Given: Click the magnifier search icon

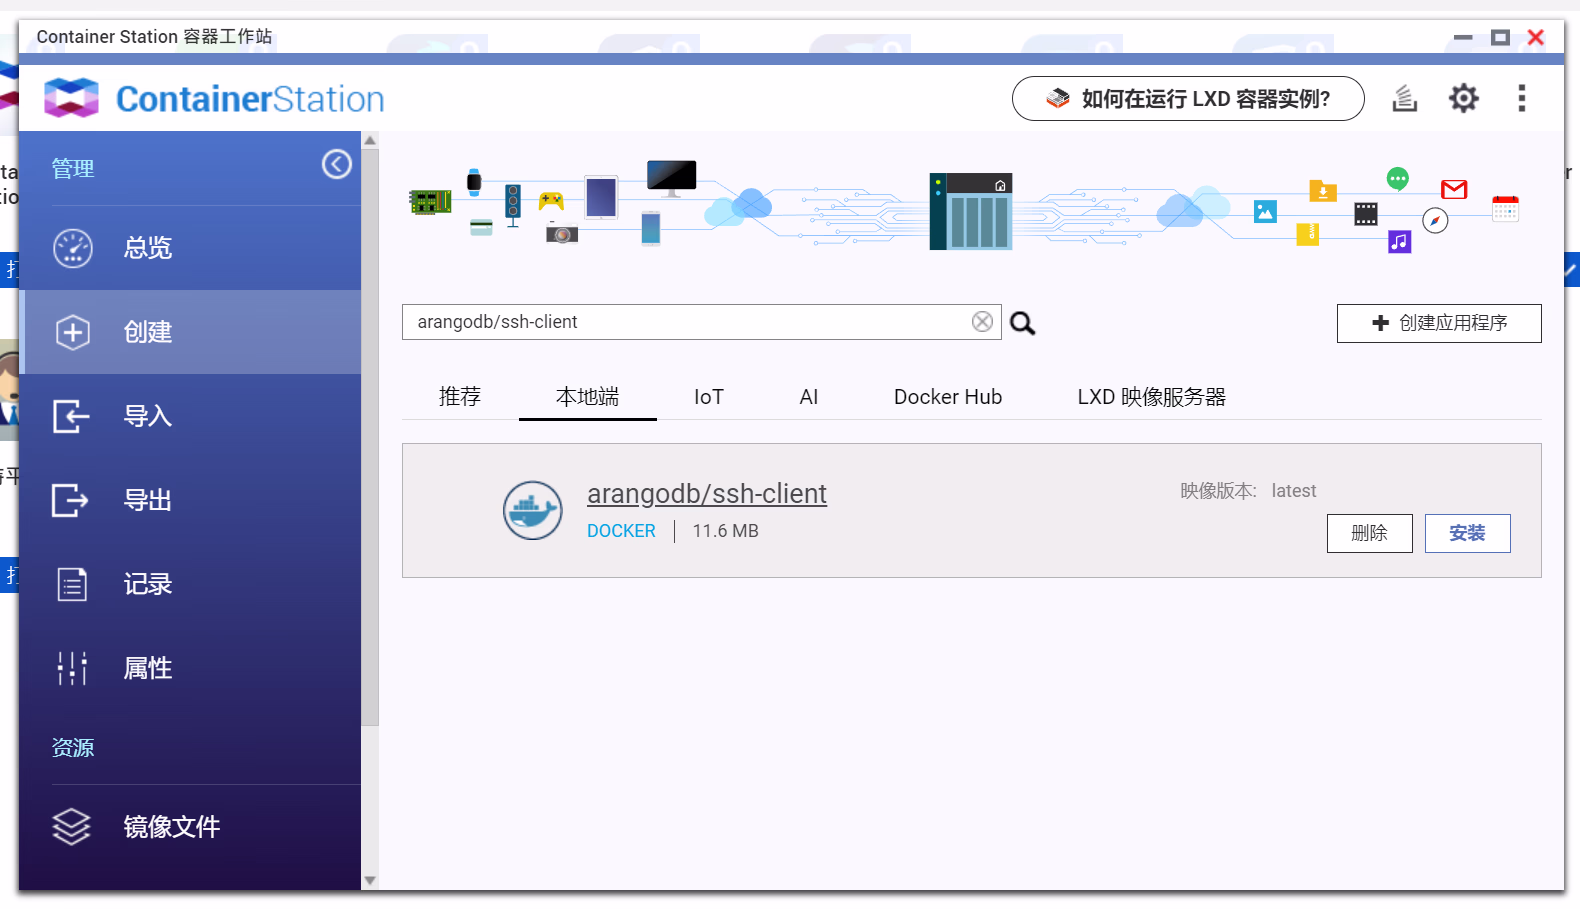Looking at the screenshot, I should pos(1022,323).
